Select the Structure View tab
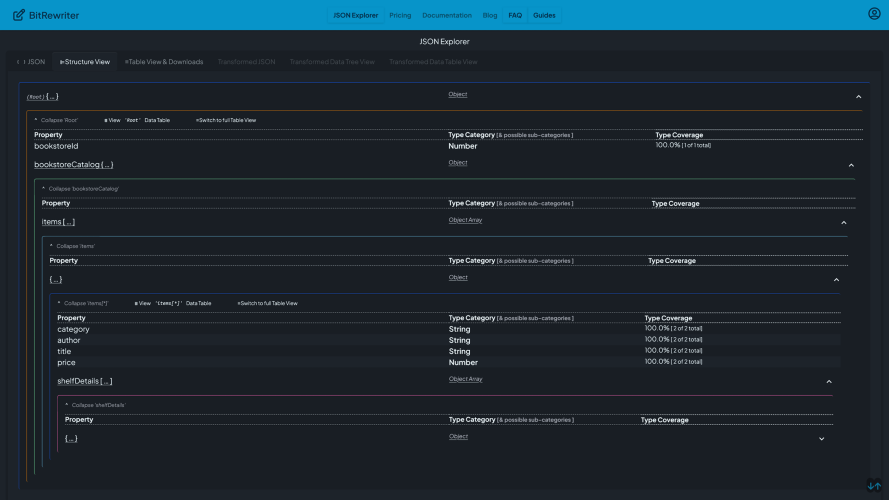889x500 pixels. tap(85, 62)
